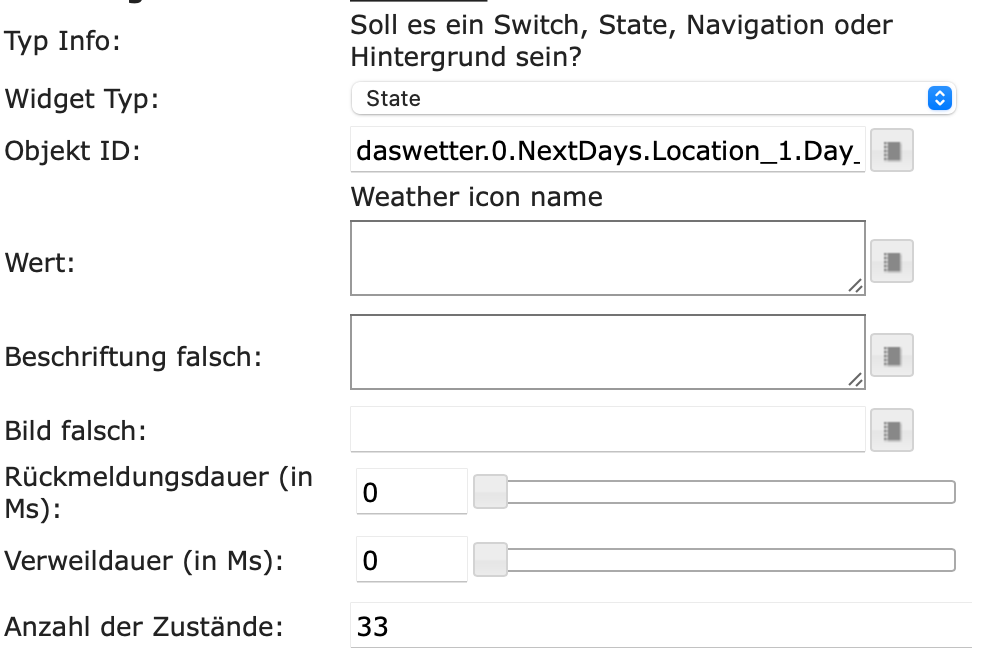The height and width of the screenshot is (648, 998).
Task: Click the Rückmeldungsdauer number field
Action: pos(411,493)
